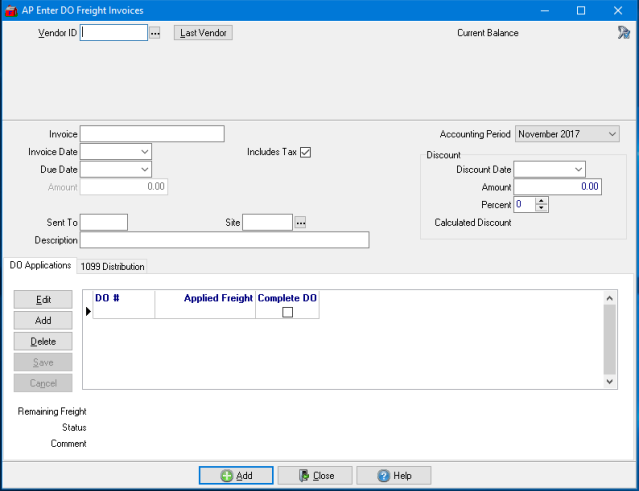Click the app icon in title bar
The width and height of the screenshot is (639, 491).
11,10
